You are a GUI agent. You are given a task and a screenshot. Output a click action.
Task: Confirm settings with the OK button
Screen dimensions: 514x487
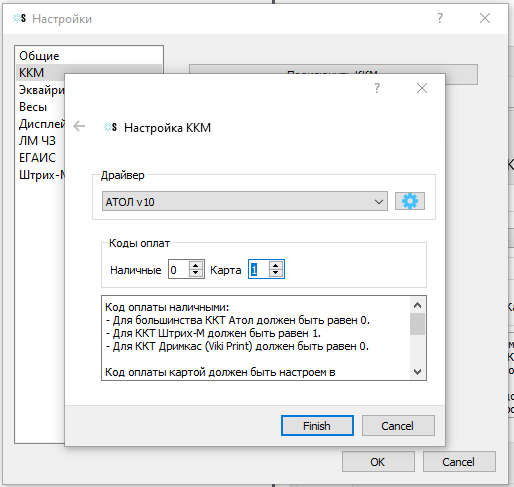[378, 462]
